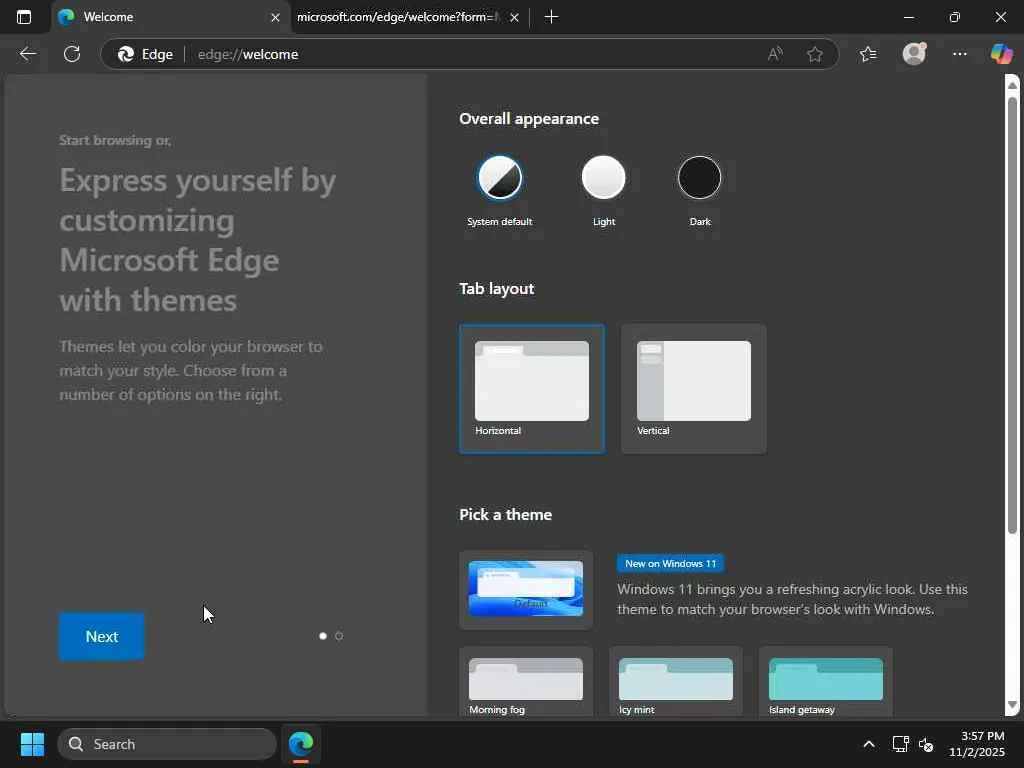This screenshot has width=1024, height=768.
Task: Select the first page indicator dot
Action: (x=323, y=635)
